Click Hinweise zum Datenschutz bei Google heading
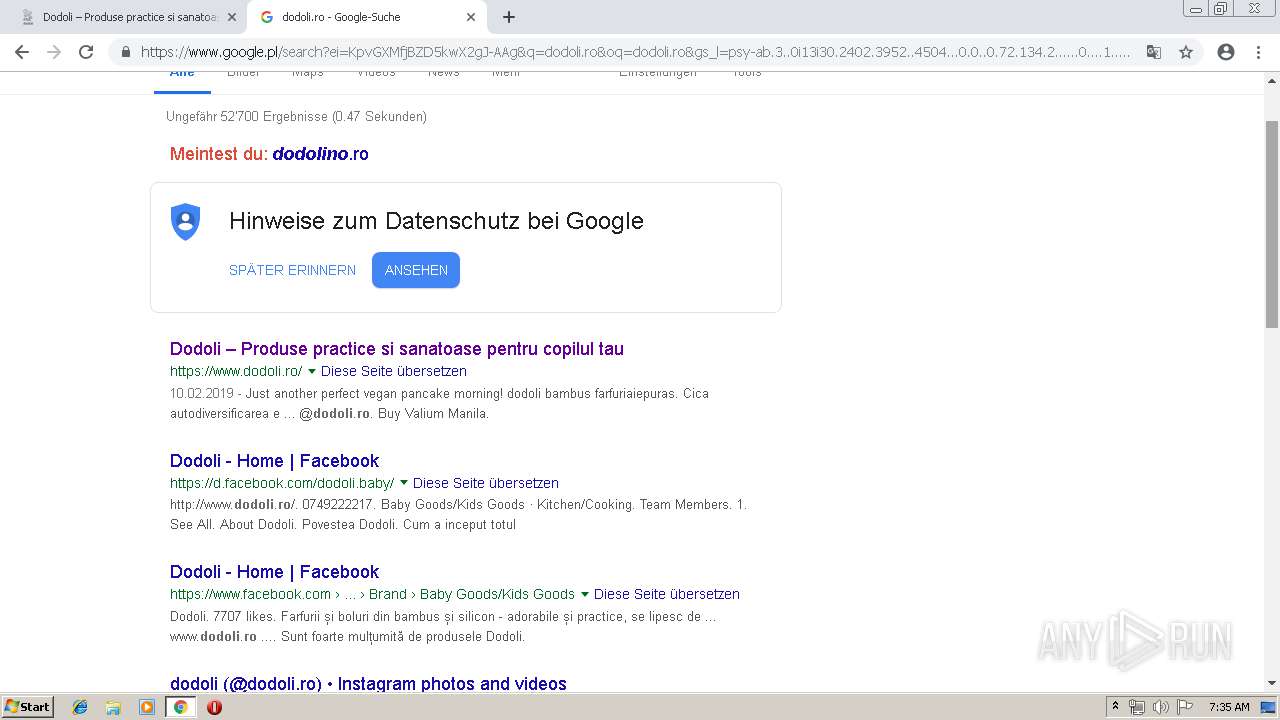This screenshot has width=1280, height=720. pos(436,221)
